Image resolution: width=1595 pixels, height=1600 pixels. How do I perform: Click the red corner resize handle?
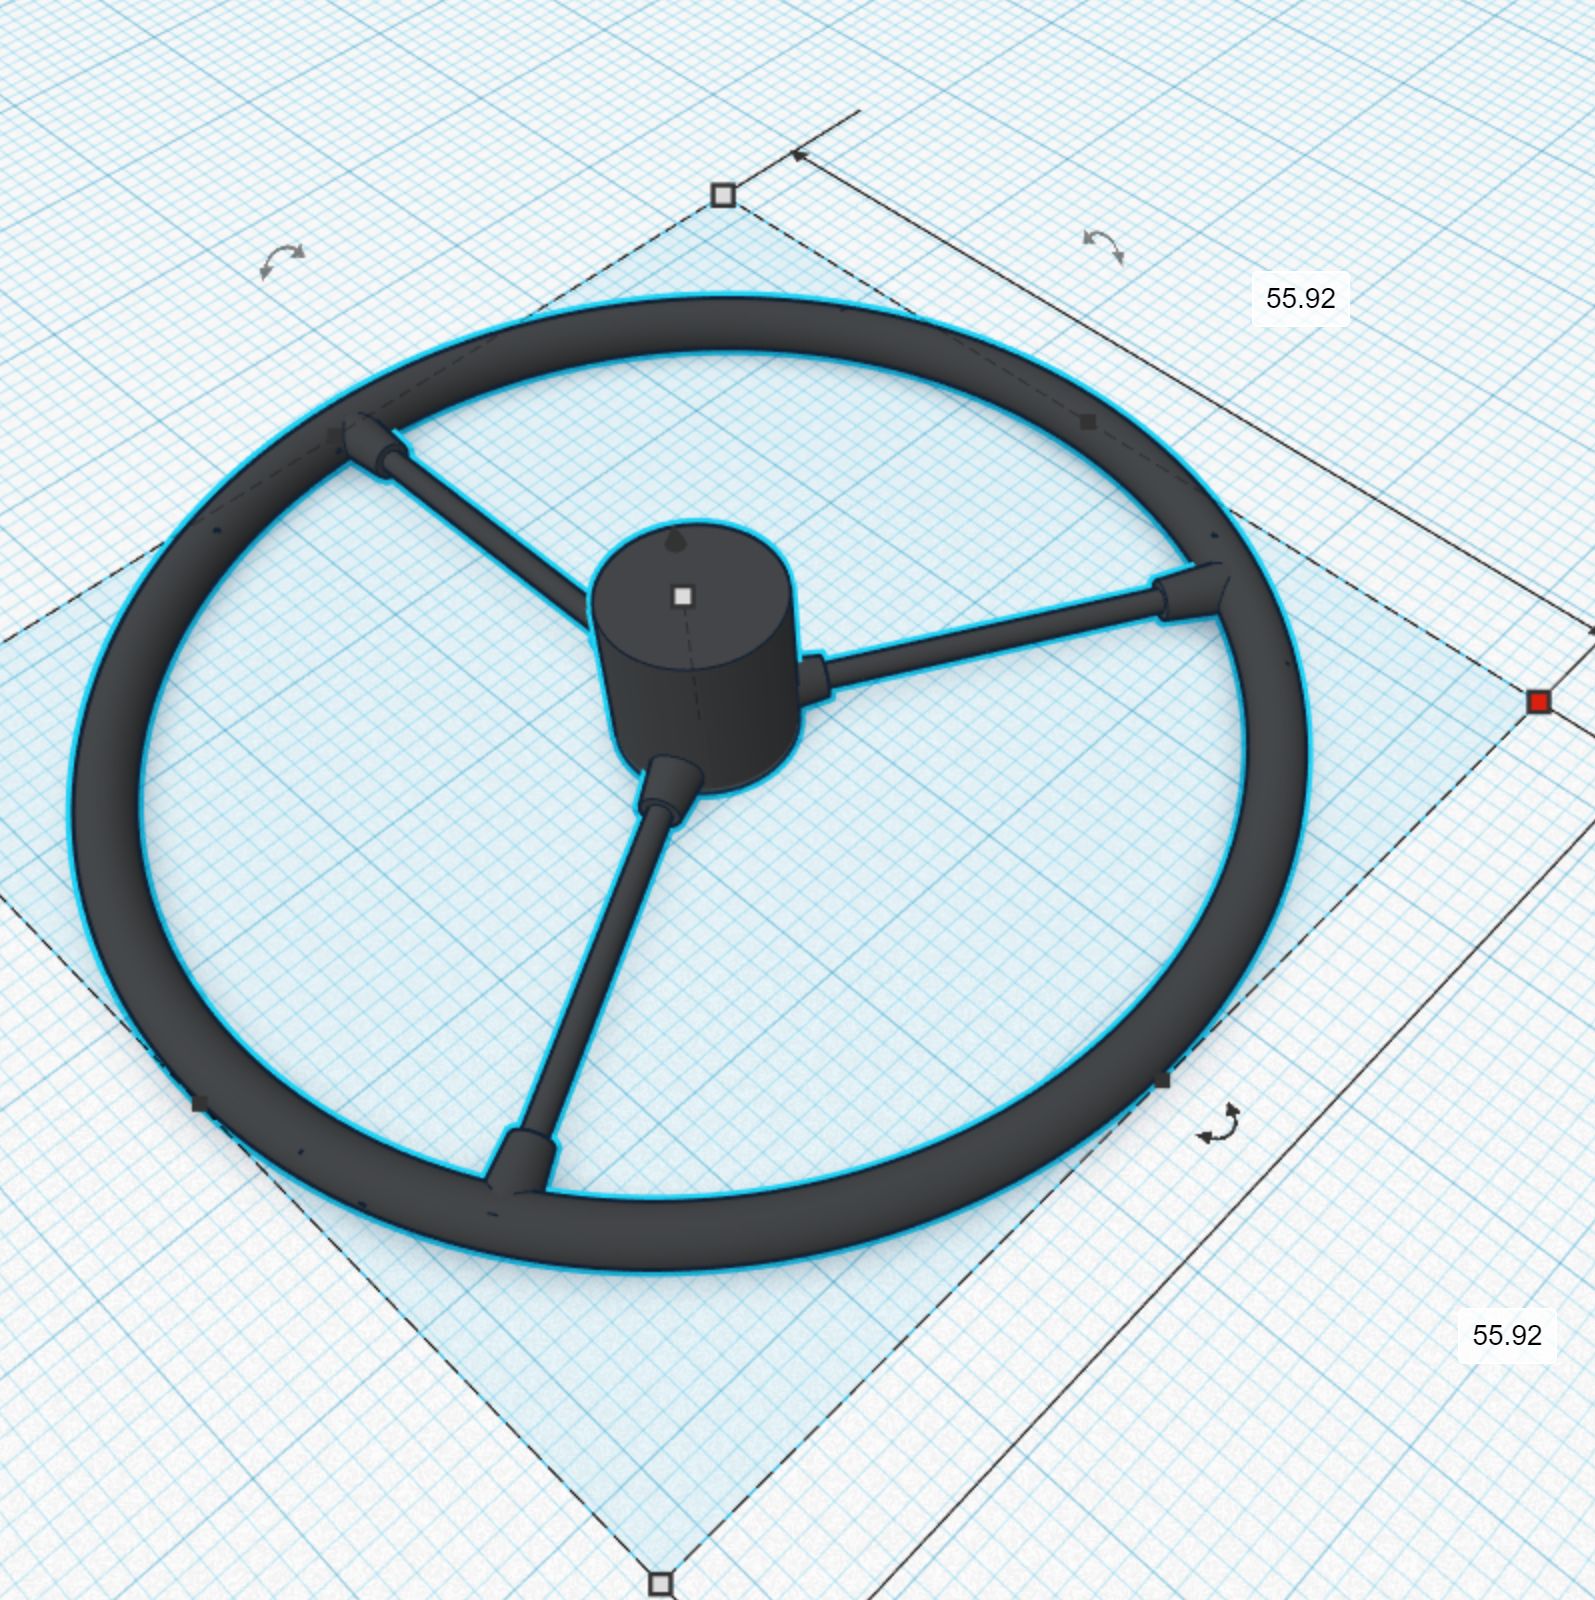tap(1539, 702)
